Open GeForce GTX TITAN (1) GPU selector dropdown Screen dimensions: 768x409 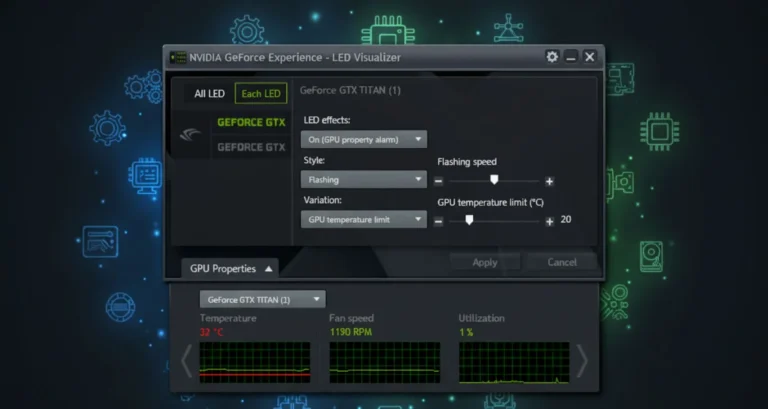click(x=263, y=299)
